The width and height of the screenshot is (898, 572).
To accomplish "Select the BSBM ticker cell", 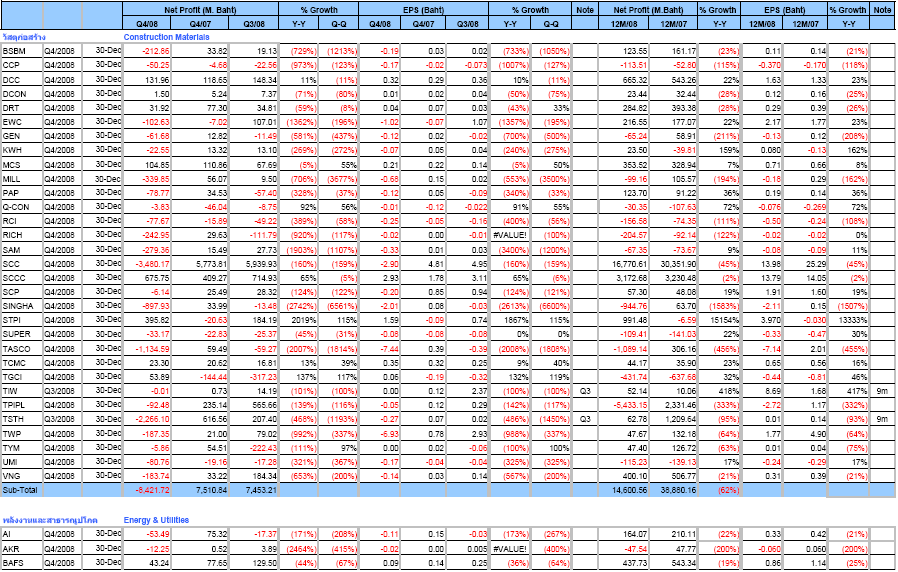I will click(x=22, y=51).
